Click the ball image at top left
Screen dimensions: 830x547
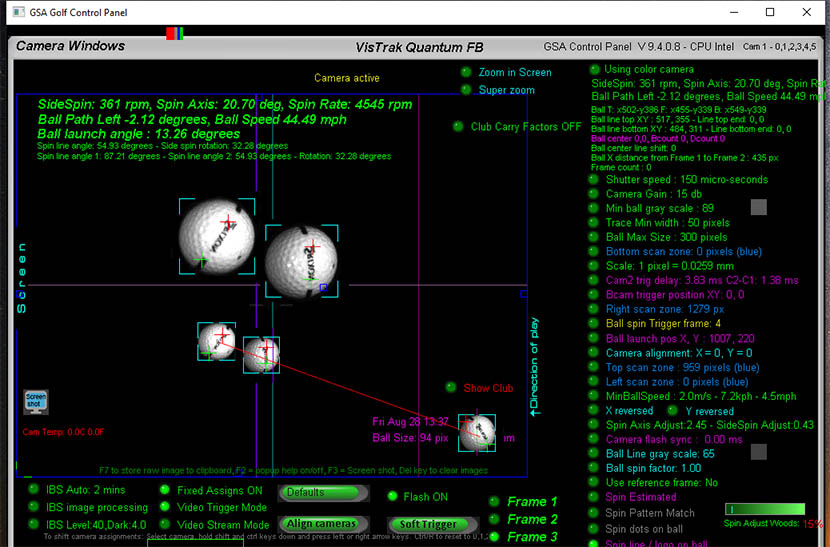click(x=216, y=236)
